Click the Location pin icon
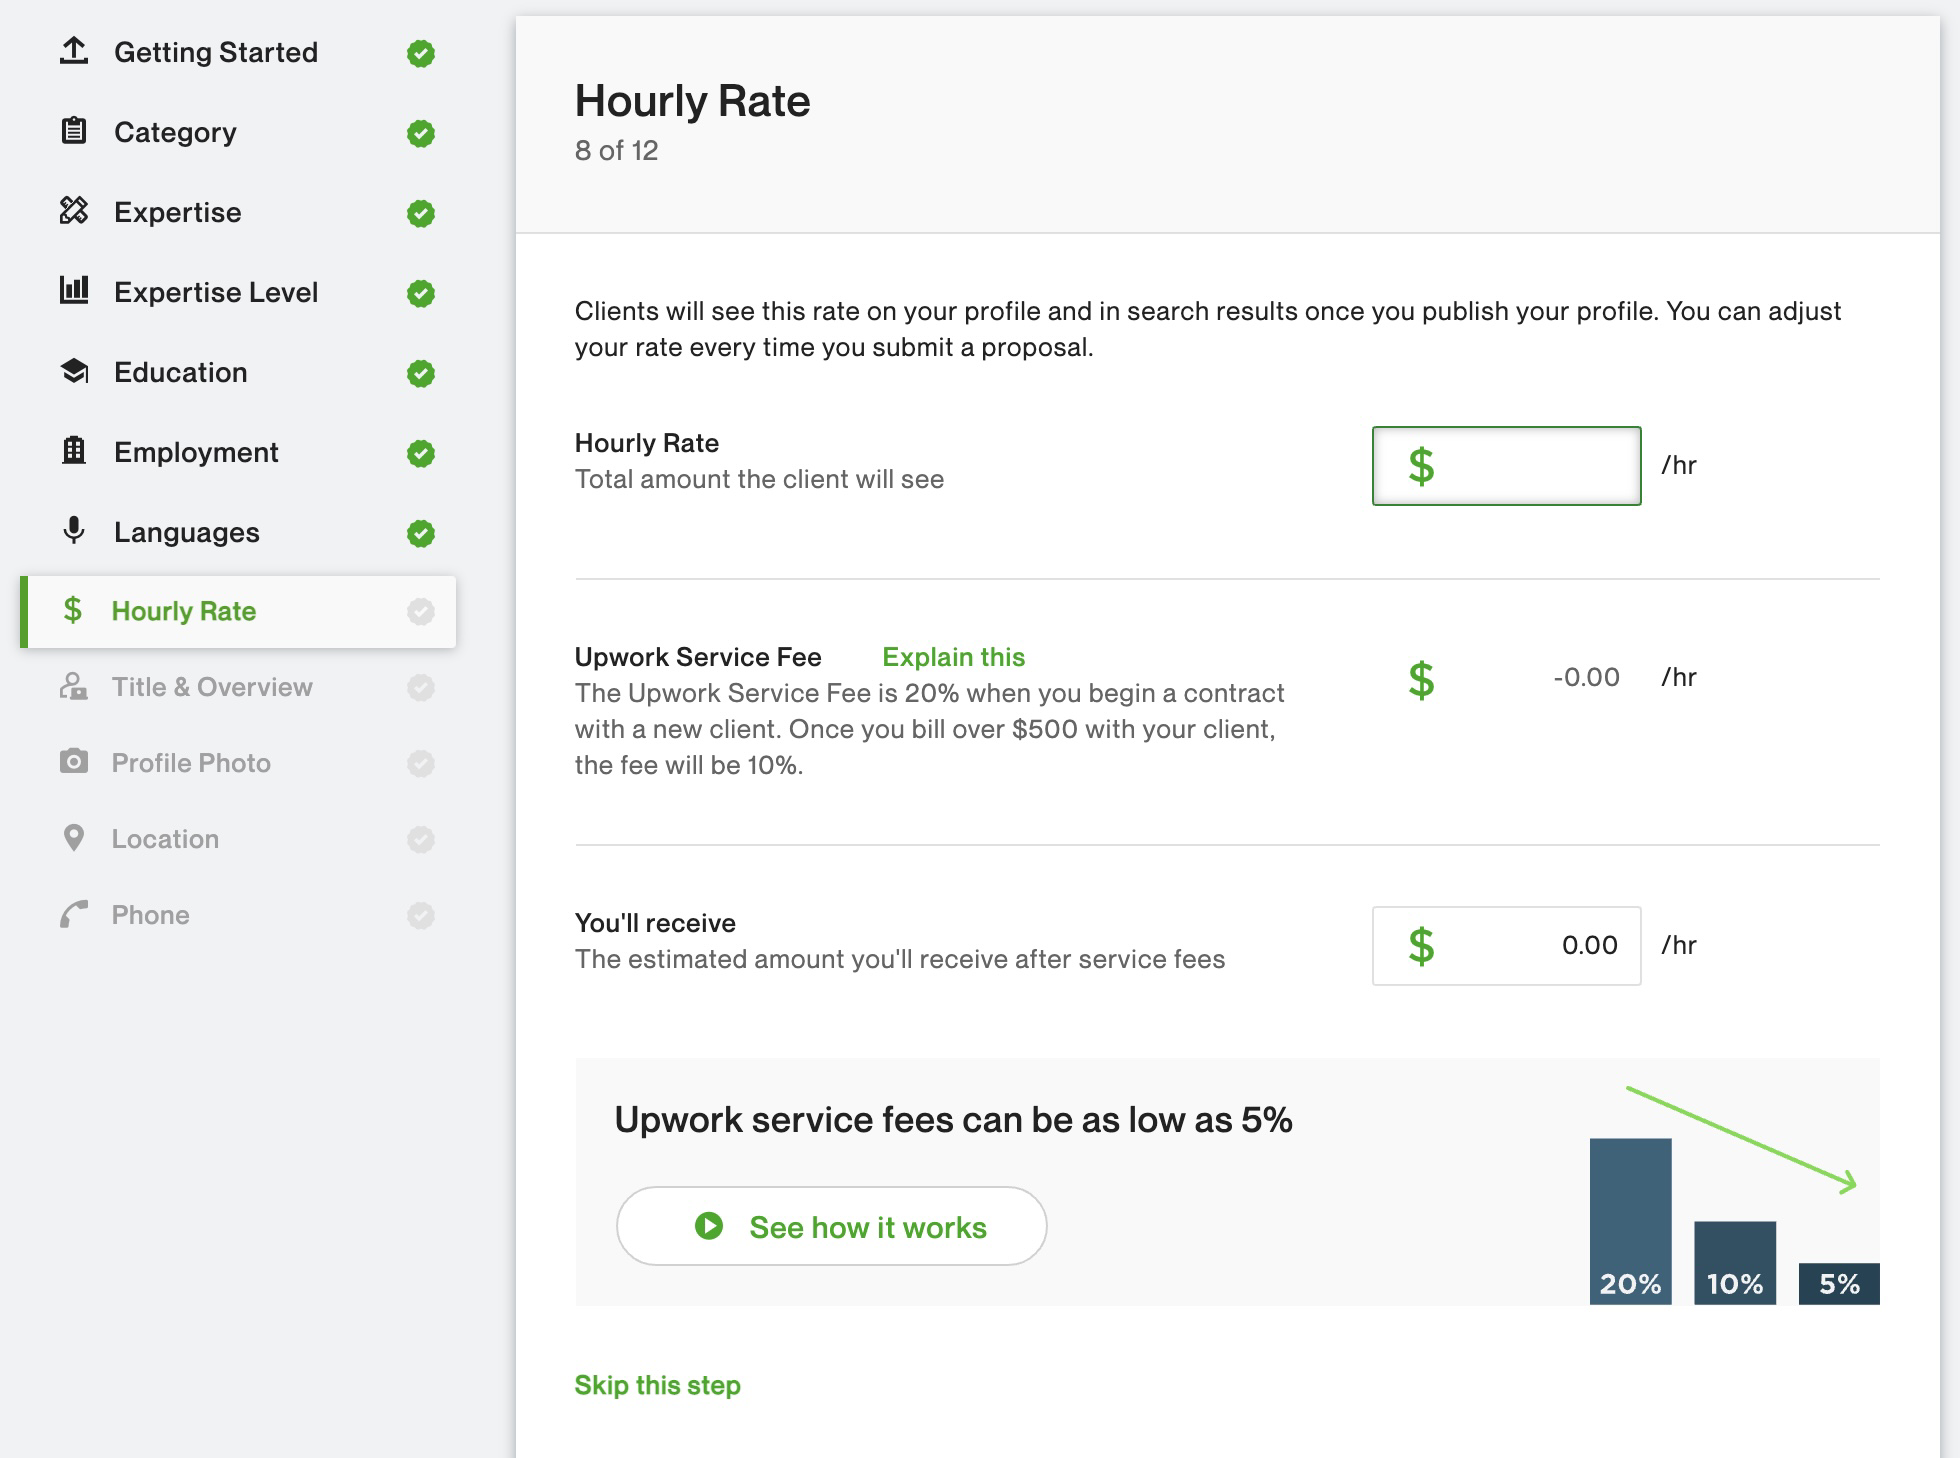This screenshot has width=1960, height=1458. [73, 838]
